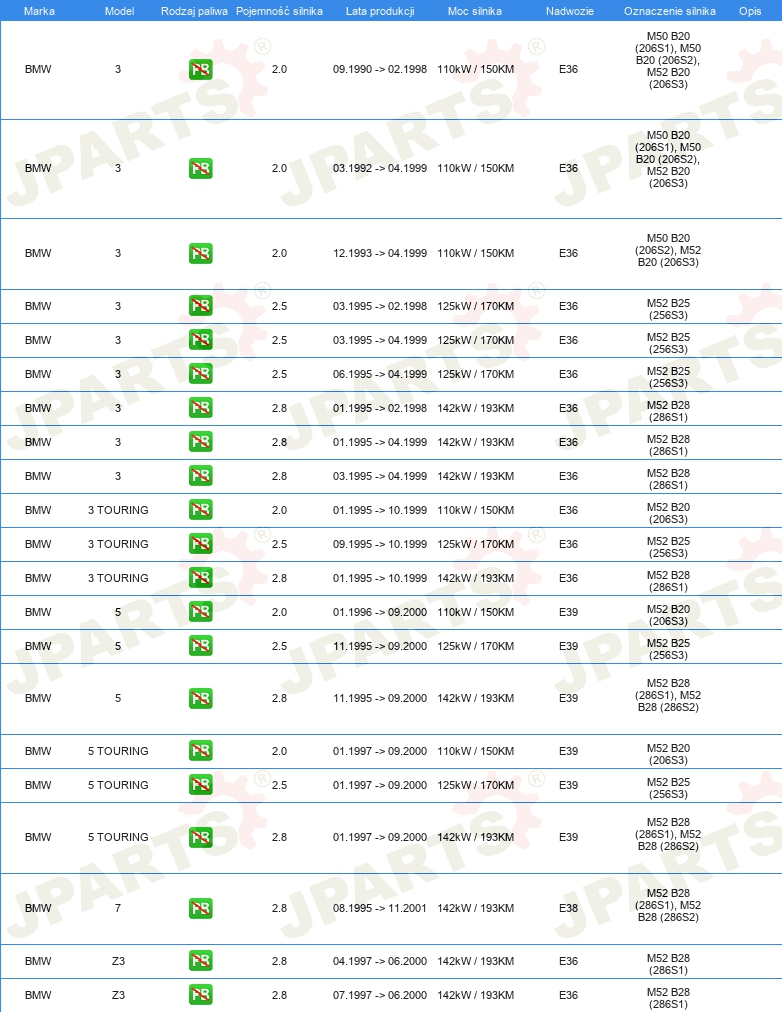
Task: Click fuel icon in 5 TOURING 2.5 row
Action: [201, 785]
